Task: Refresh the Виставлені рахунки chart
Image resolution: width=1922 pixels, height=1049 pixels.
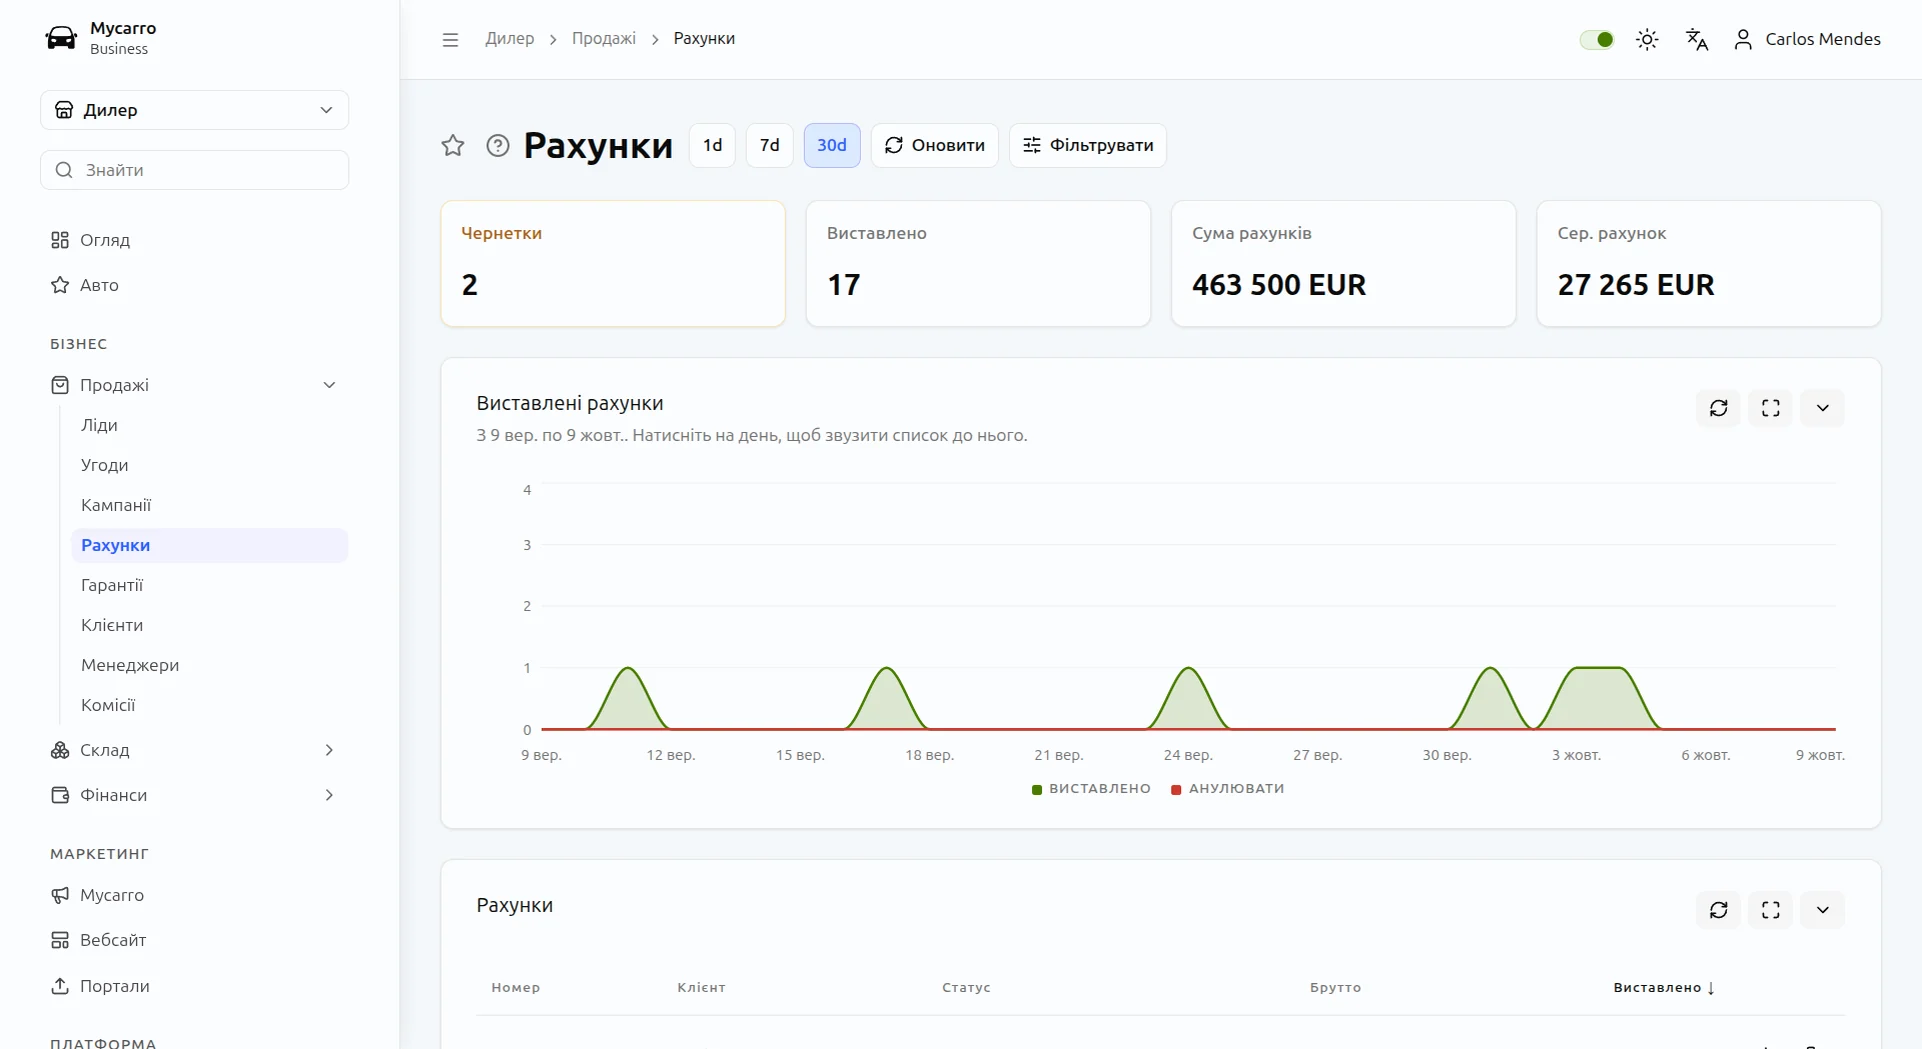Action: pos(1719,408)
